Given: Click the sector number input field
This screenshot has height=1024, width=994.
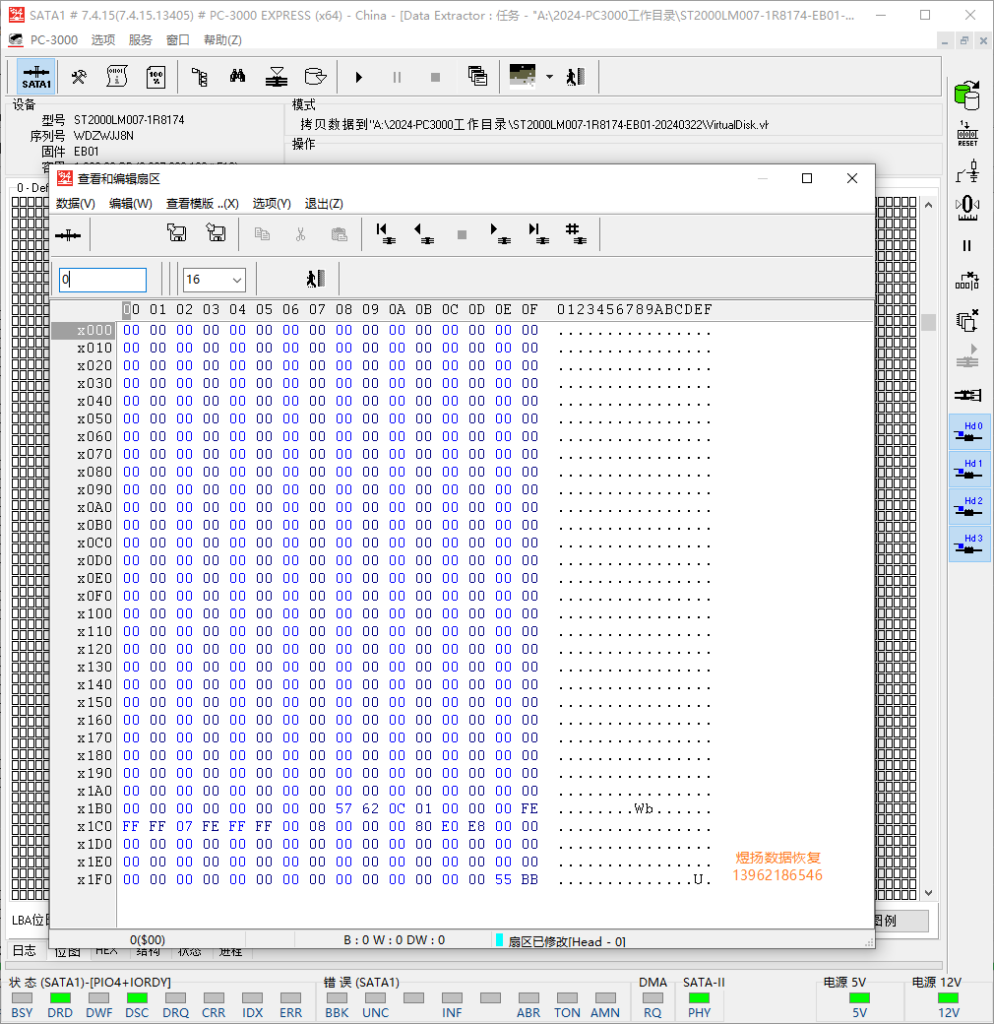Looking at the screenshot, I should pyautogui.click(x=103, y=280).
